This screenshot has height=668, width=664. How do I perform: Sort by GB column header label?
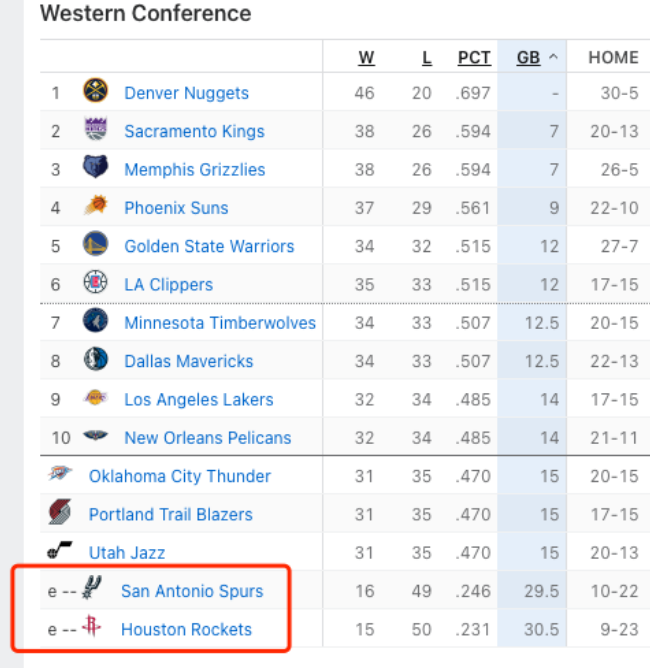(528, 58)
